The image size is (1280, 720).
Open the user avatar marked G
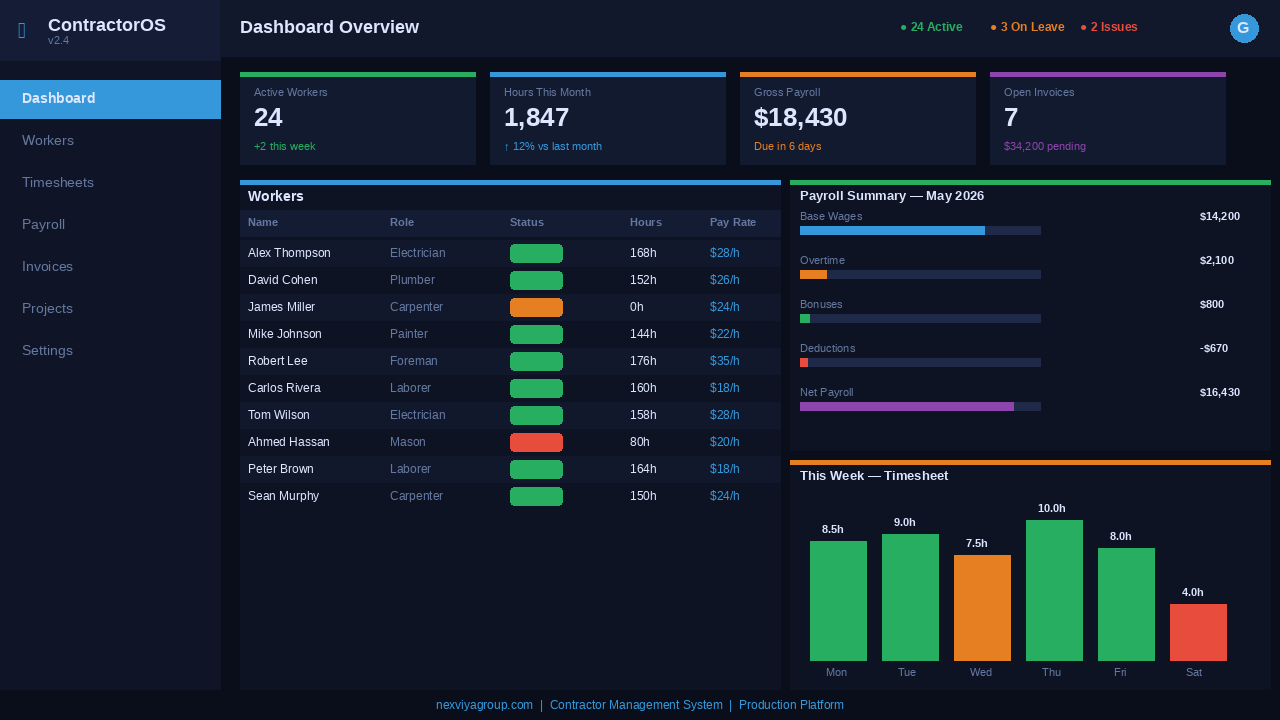pyautogui.click(x=1244, y=29)
